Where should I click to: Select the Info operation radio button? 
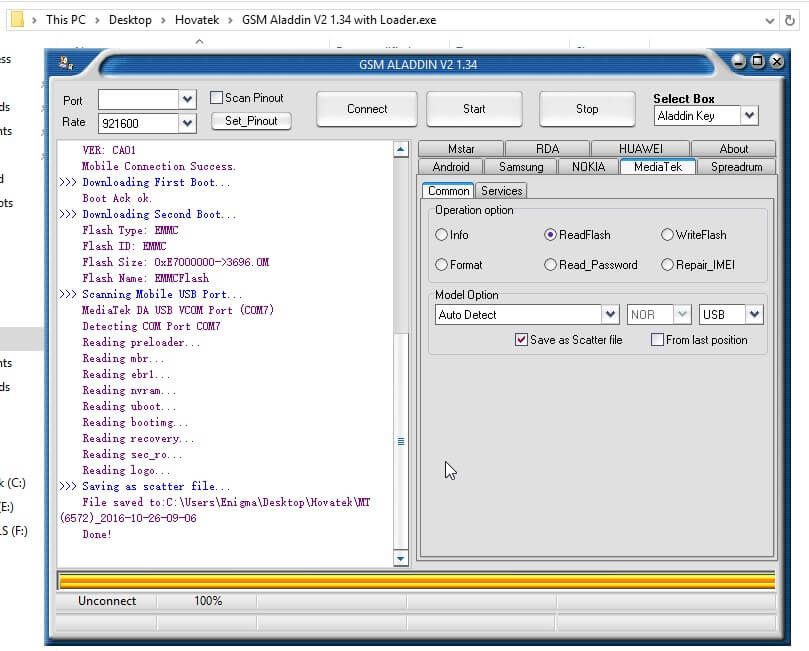(x=441, y=235)
